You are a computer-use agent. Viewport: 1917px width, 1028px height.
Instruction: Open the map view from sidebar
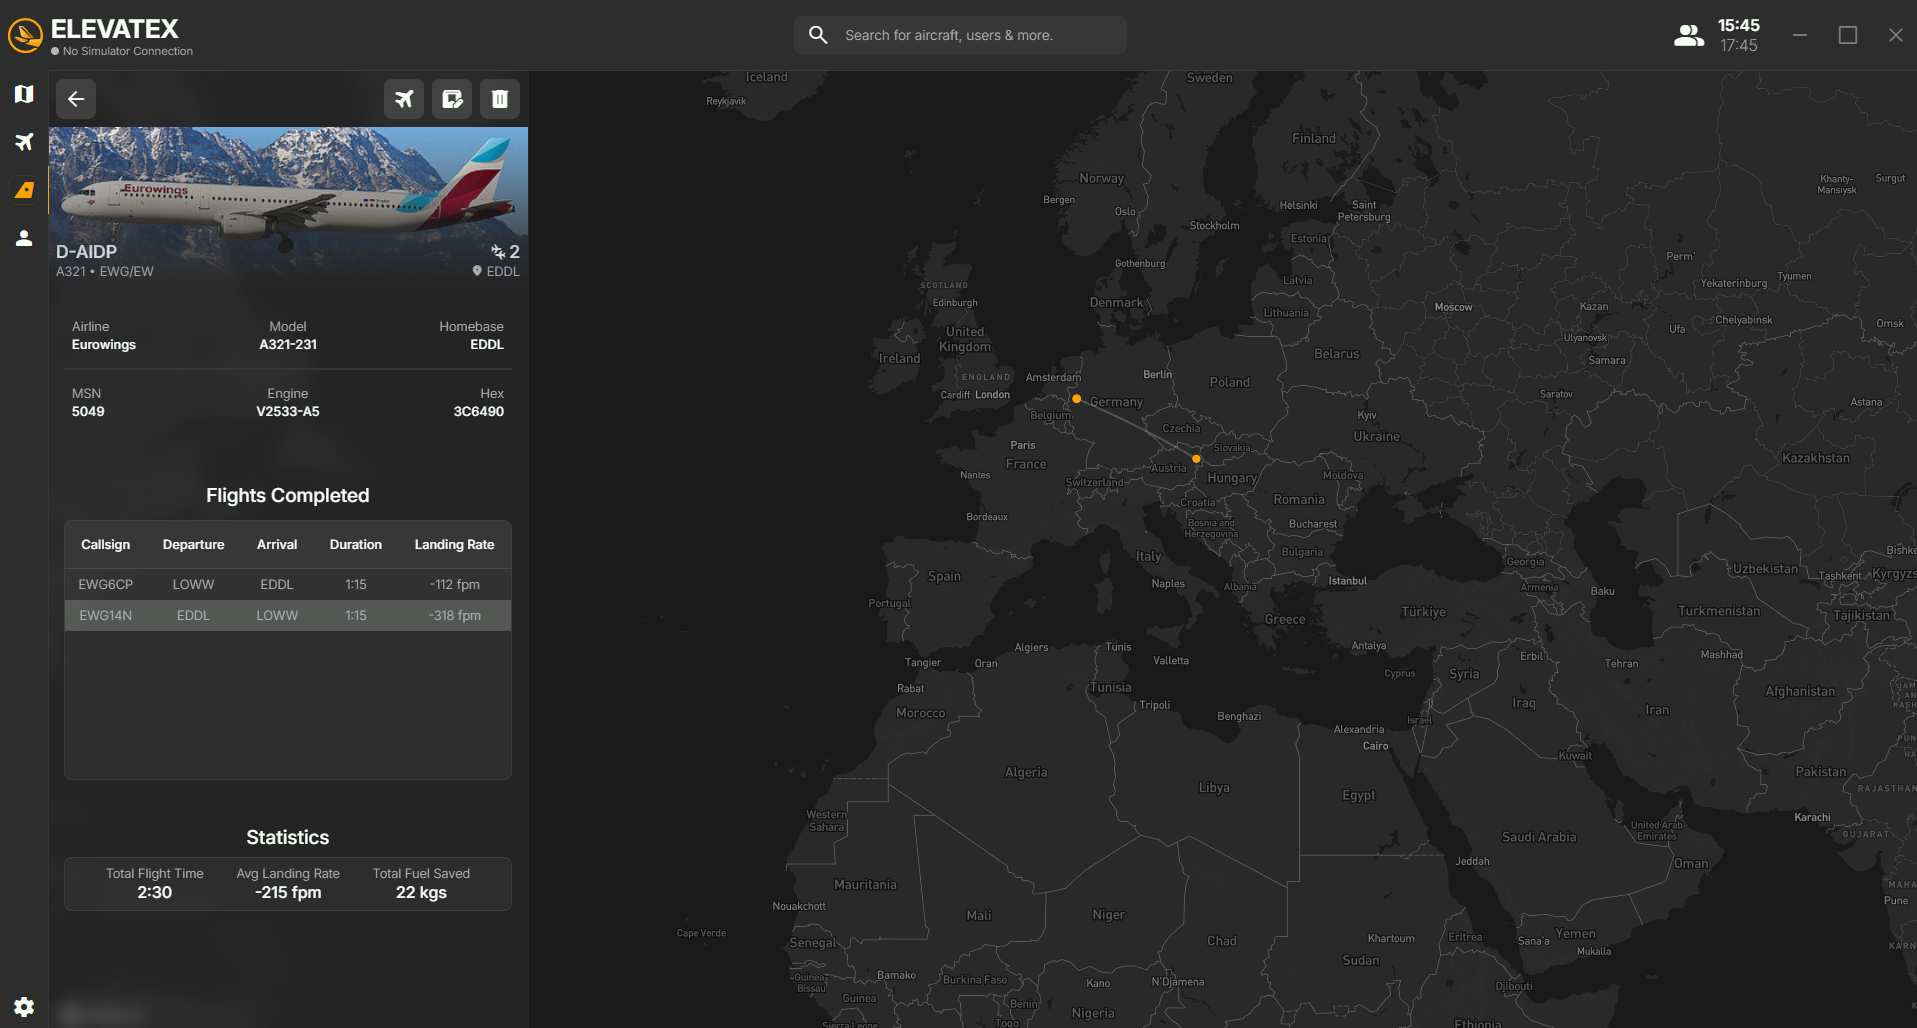[24, 94]
